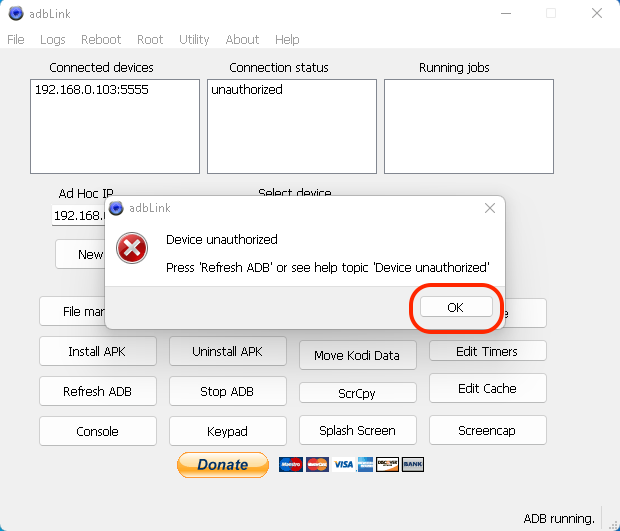The width and height of the screenshot is (620, 531).
Task: Click the adbLink icon in dialog title
Action: pos(116,208)
